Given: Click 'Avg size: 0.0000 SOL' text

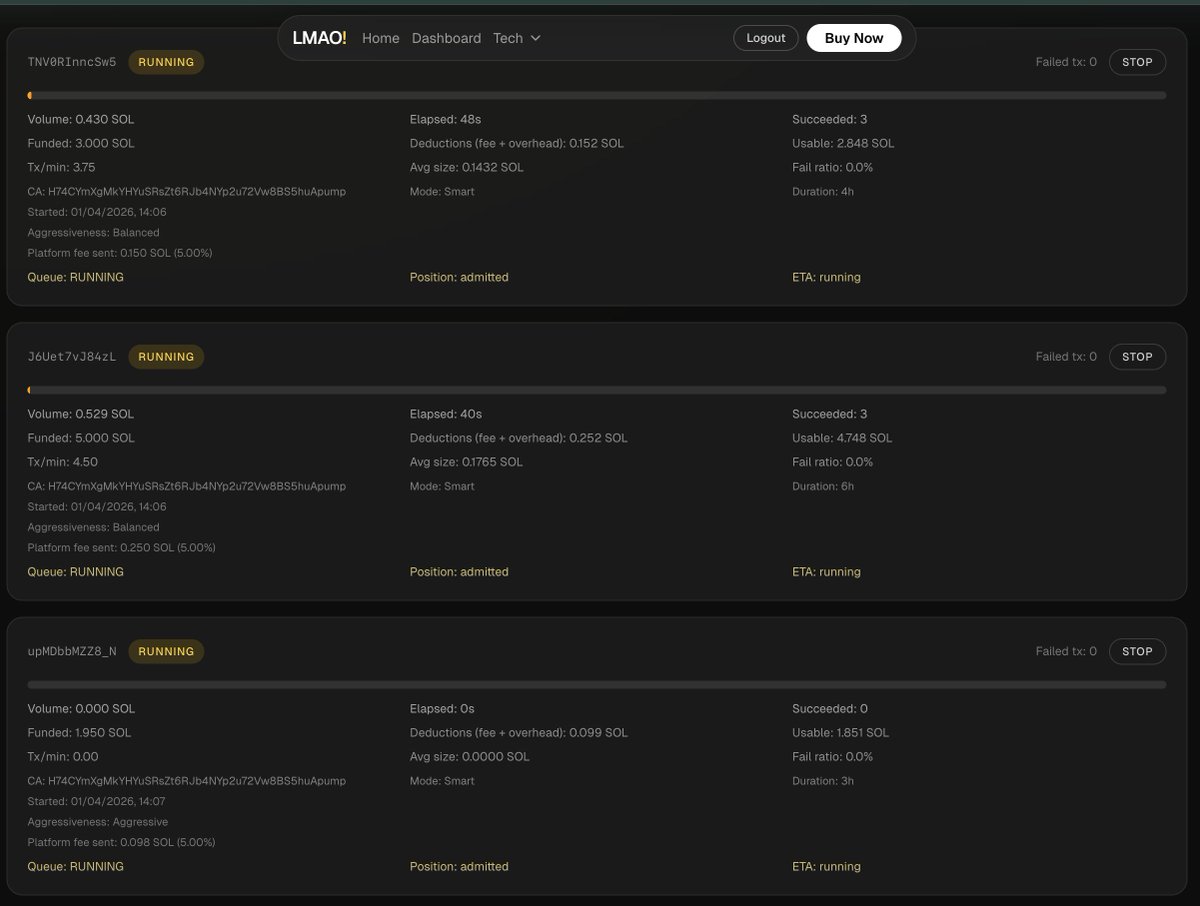Looking at the screenshot, I should pyautogui.click(x=470, y=757).
